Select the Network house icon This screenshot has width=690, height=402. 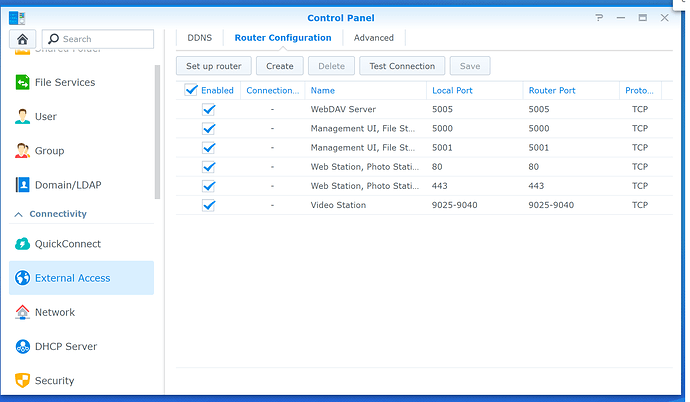click(22, 312)
